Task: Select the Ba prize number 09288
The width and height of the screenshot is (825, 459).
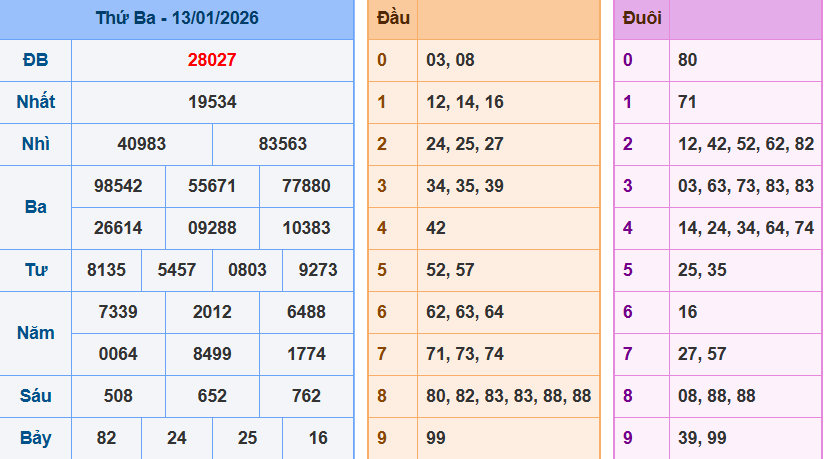Action: click(x=212, y=228)
